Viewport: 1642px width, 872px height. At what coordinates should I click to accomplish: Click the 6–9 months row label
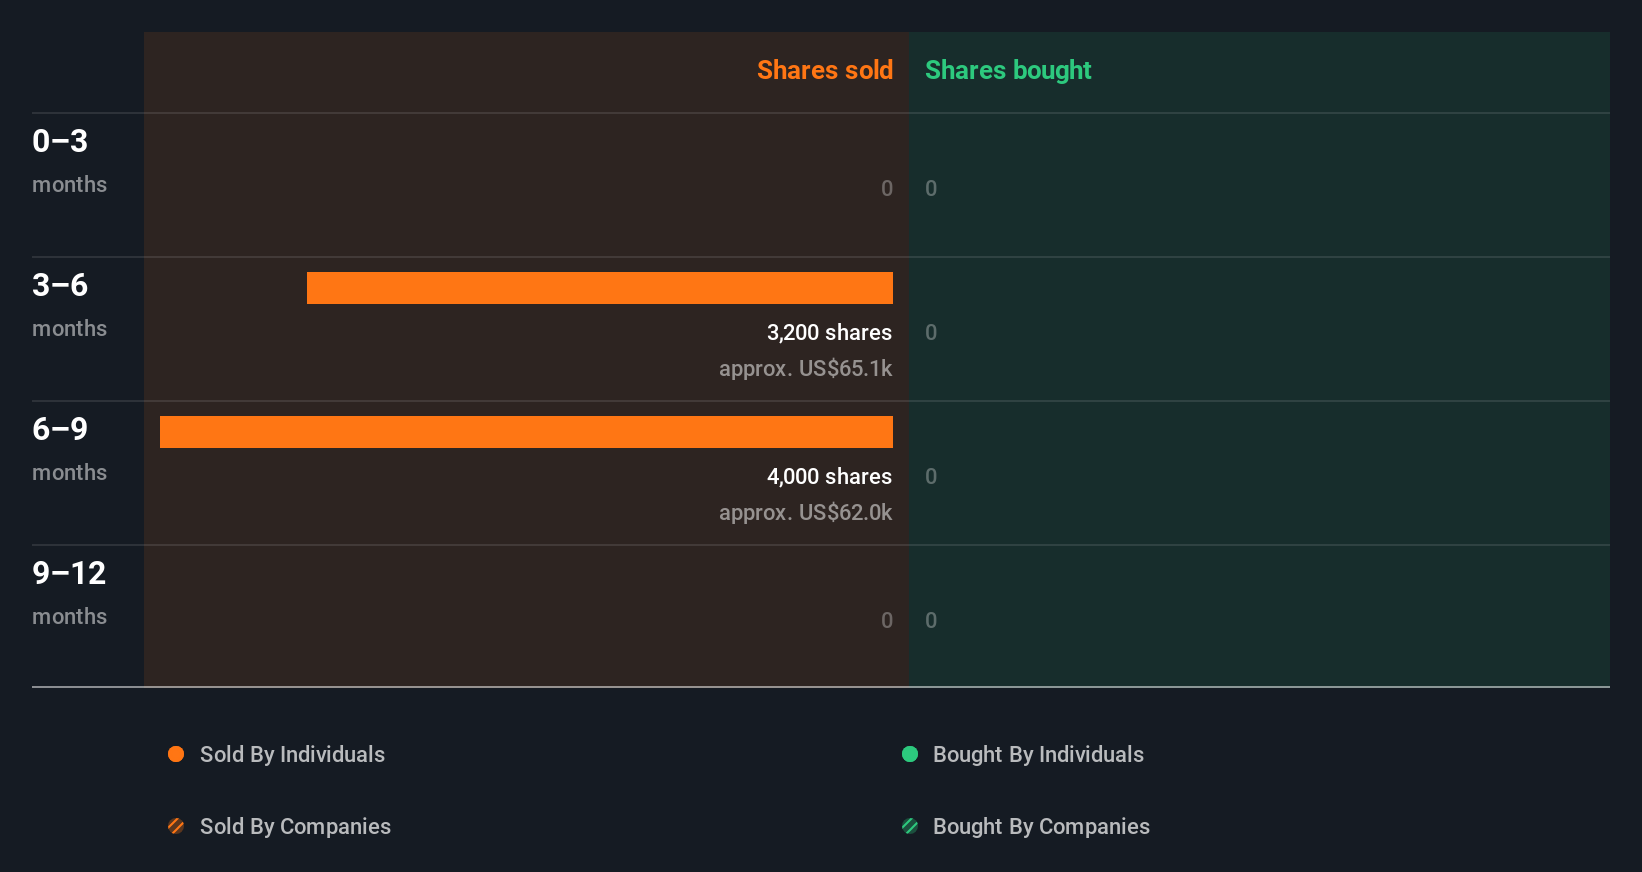point(69,448)
